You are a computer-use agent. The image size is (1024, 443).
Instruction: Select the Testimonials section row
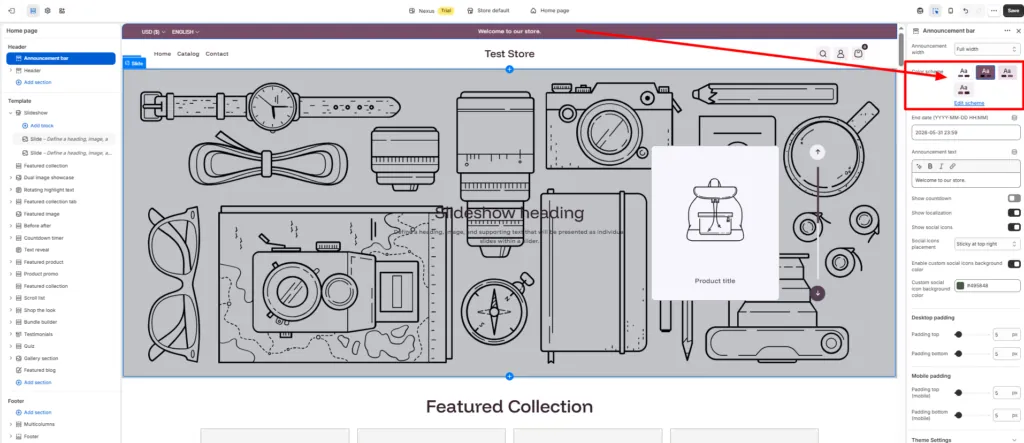pyautogui.click(x=63, y=335)
